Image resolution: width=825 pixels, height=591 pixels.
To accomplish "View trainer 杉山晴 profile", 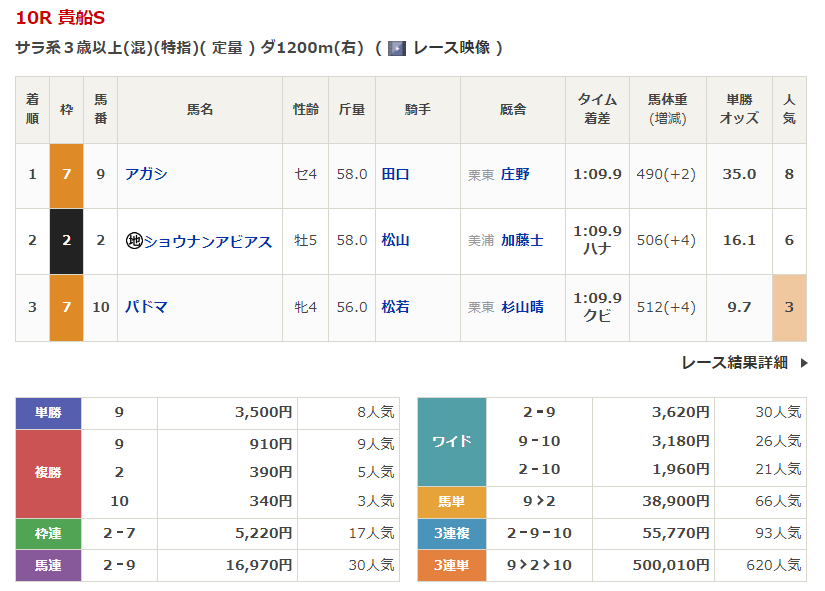I will 522,307.
